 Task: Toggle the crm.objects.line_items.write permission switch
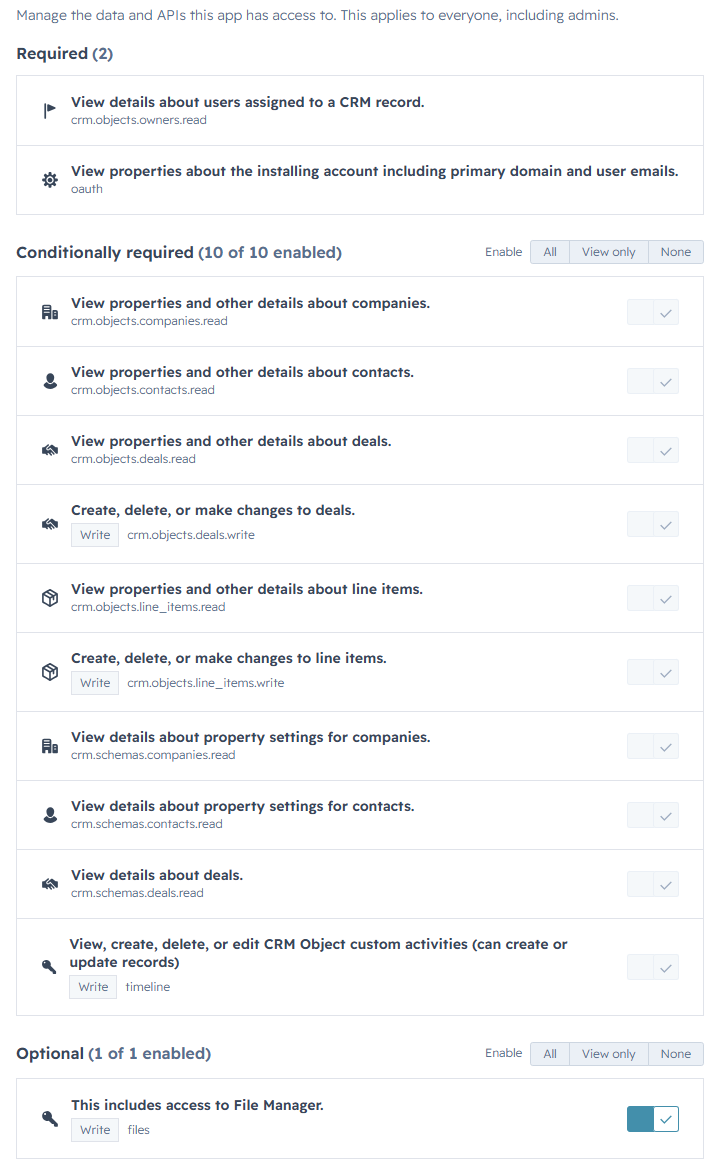pyautogui.click(x=653, y=673)
